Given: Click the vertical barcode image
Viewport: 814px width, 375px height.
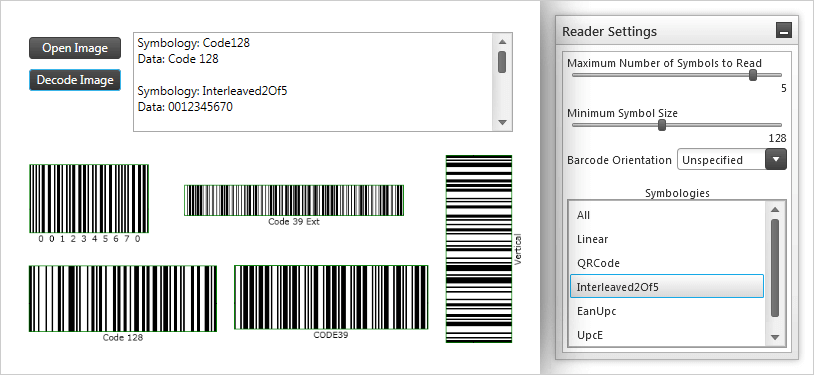Looking at the screenshot, I should coord(479,249).
